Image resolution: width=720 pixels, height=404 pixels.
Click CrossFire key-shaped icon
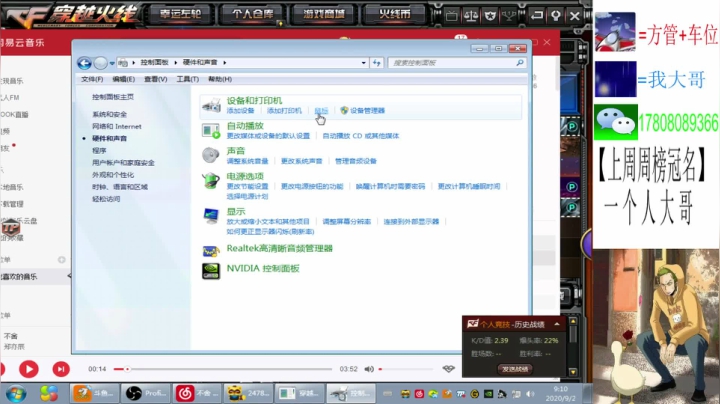(x=556, y=16)
